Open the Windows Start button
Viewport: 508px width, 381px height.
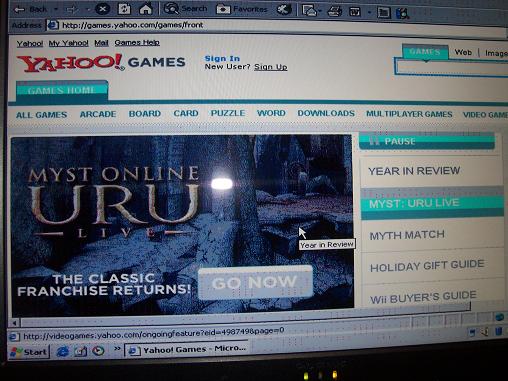click(29, 352)
